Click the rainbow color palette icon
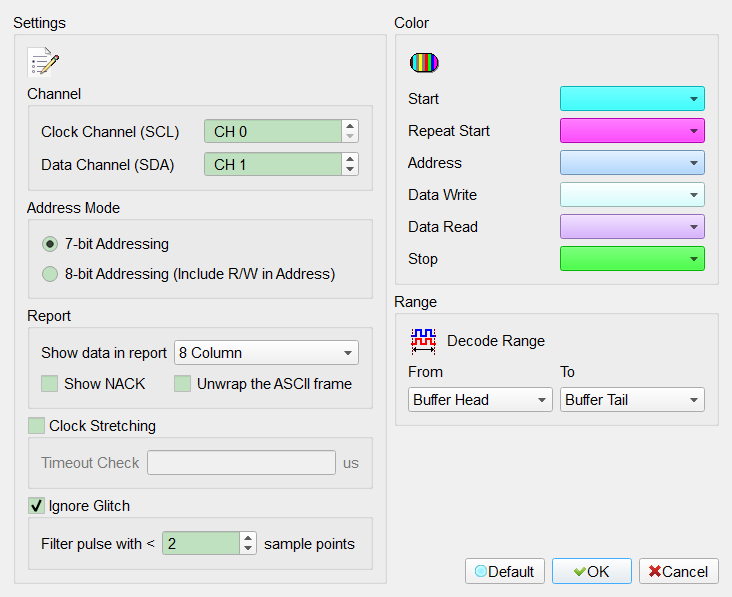This screenshot has height=597, width=732. click(x=424, y=63)
